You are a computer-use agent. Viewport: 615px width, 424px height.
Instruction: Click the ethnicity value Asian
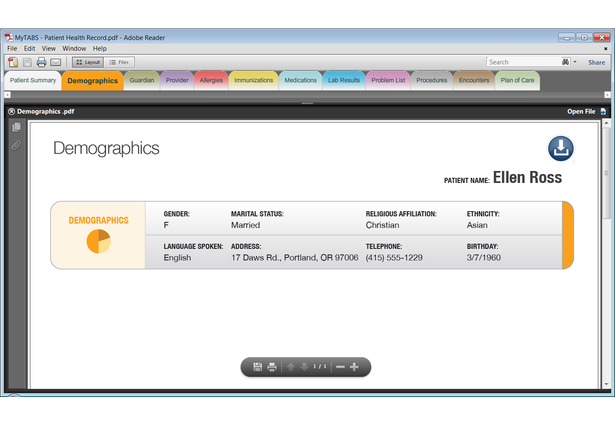click(x=477, y=225)
